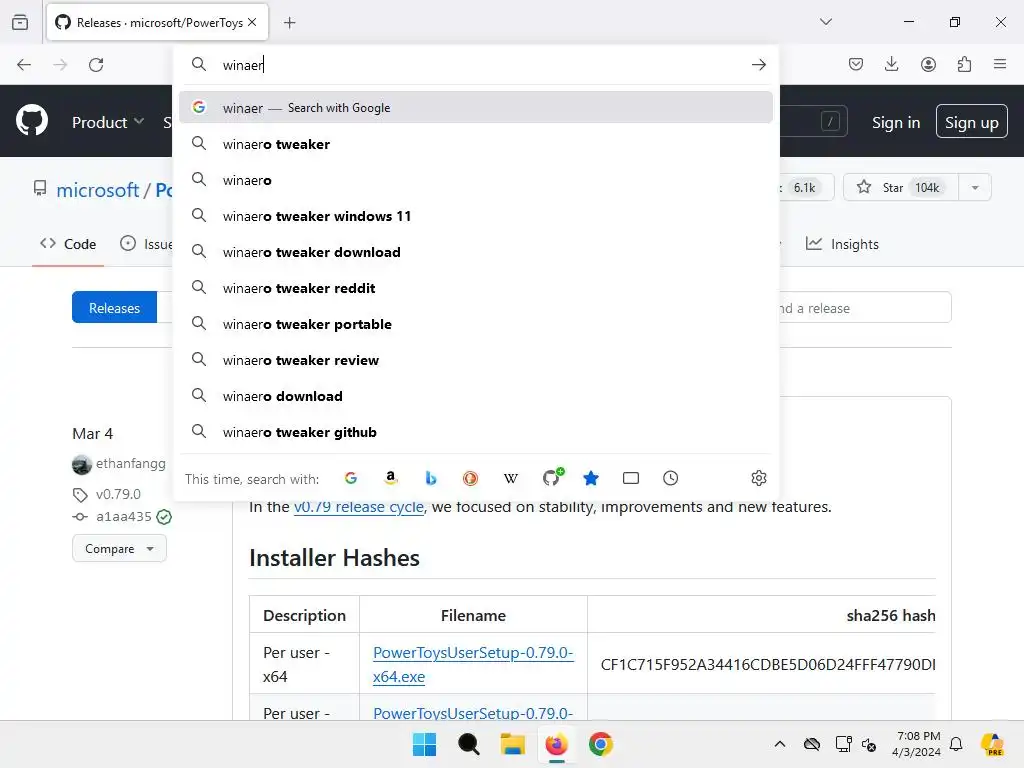Show hidden tray icons chevron
Image resolution: width=1024 pixels, height=768 pixels.
780,744
